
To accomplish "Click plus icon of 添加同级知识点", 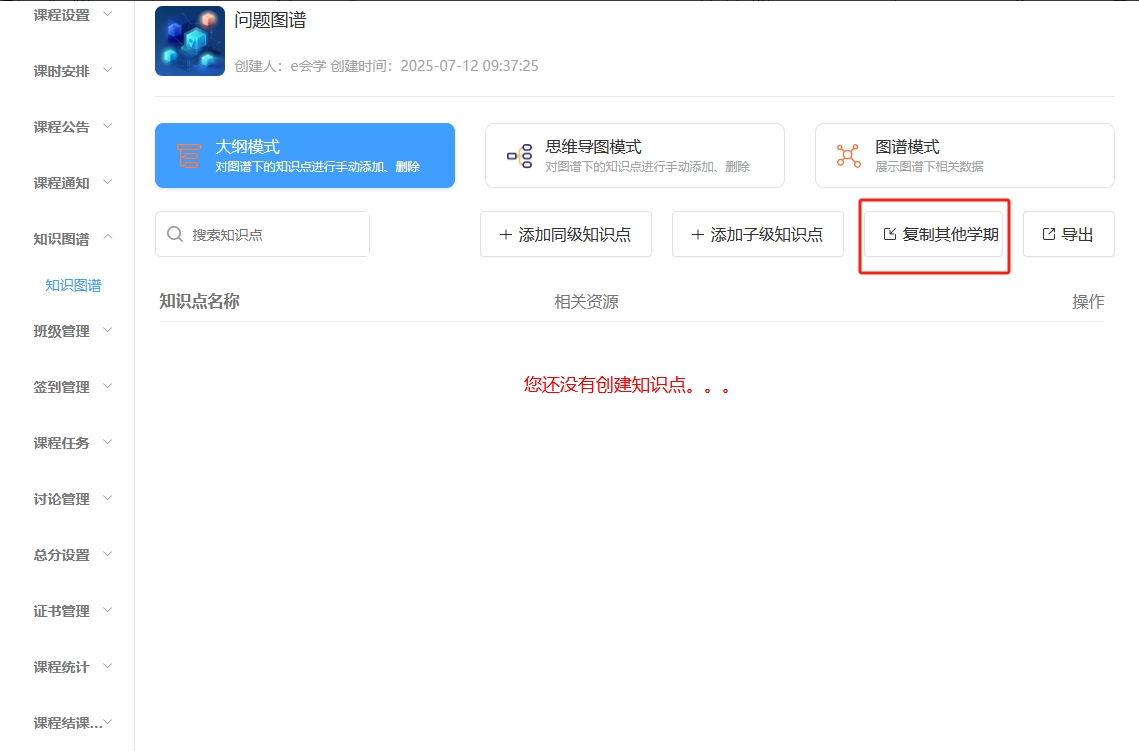I will [505, 235].
